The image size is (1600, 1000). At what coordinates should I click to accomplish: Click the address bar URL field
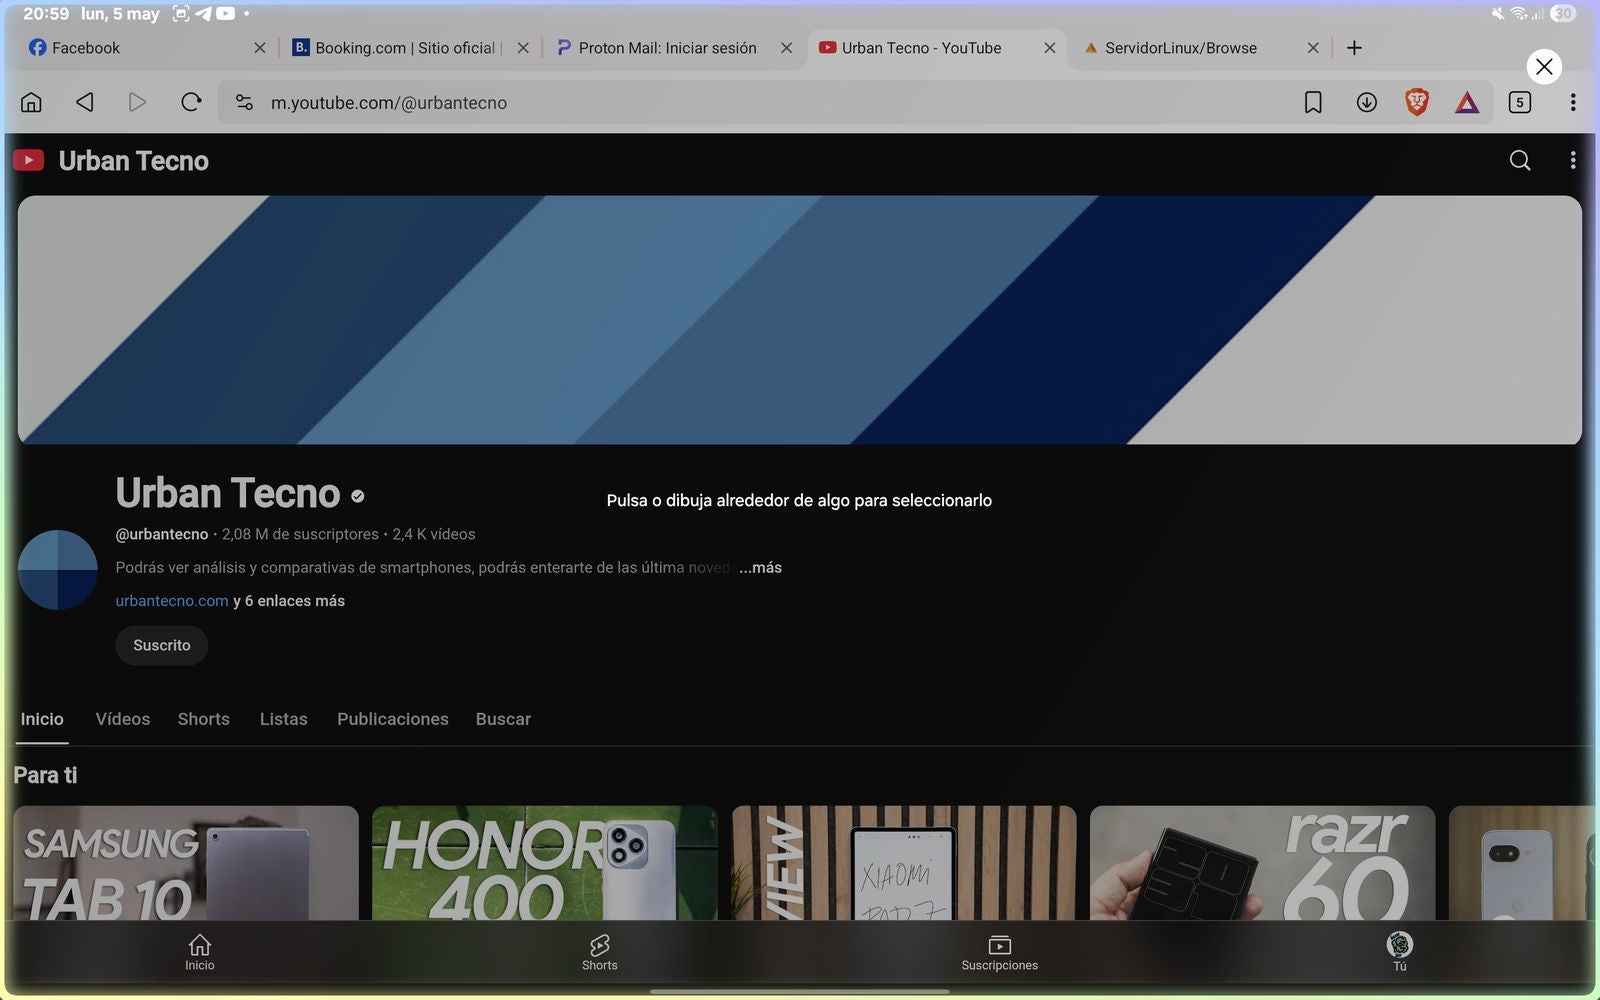[700, 102]
